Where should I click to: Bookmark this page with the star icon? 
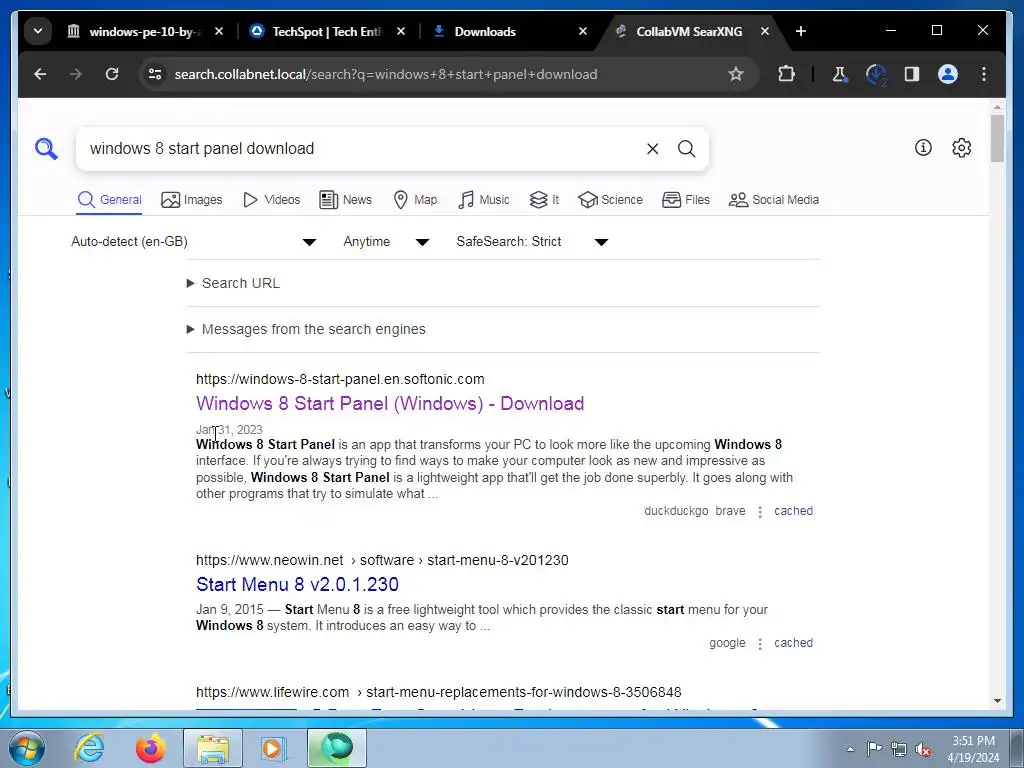[736, 74]
